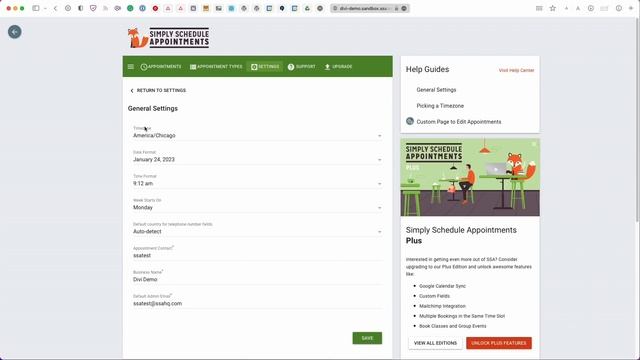
Task: Click the Google Calendar Sync feature text
Action: (442, 286)
